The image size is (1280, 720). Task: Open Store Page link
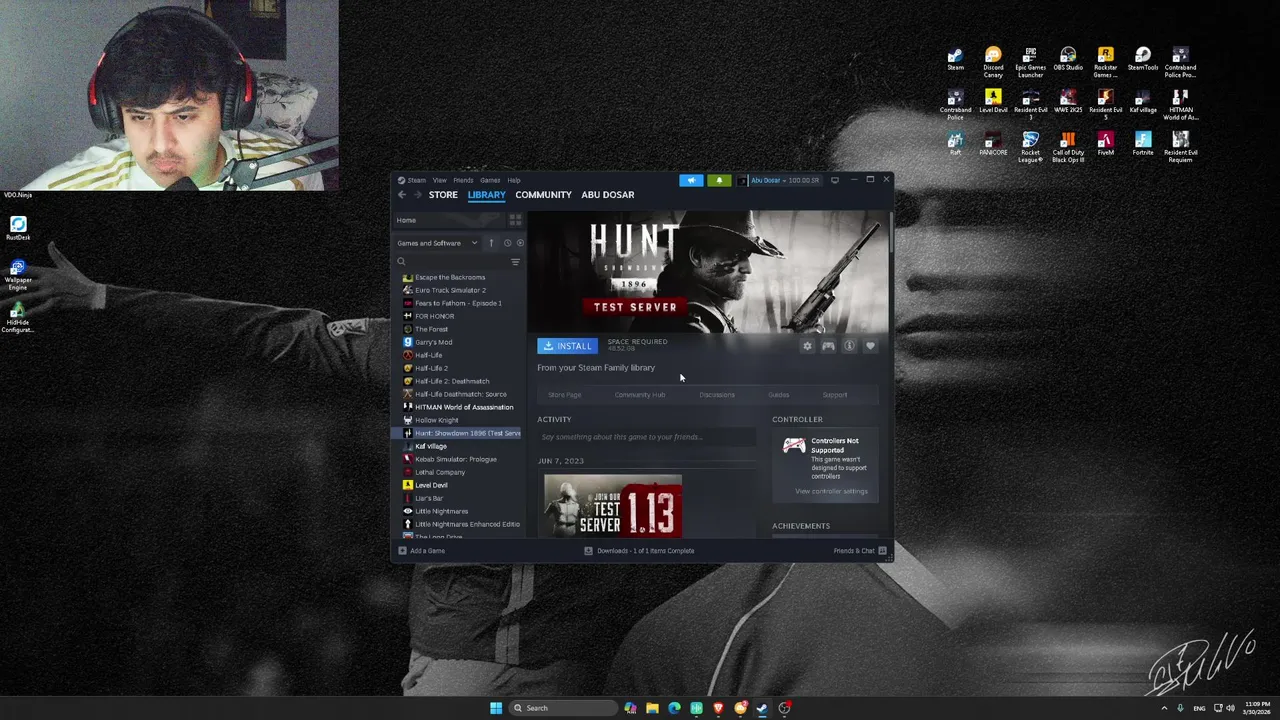point(564,395)
